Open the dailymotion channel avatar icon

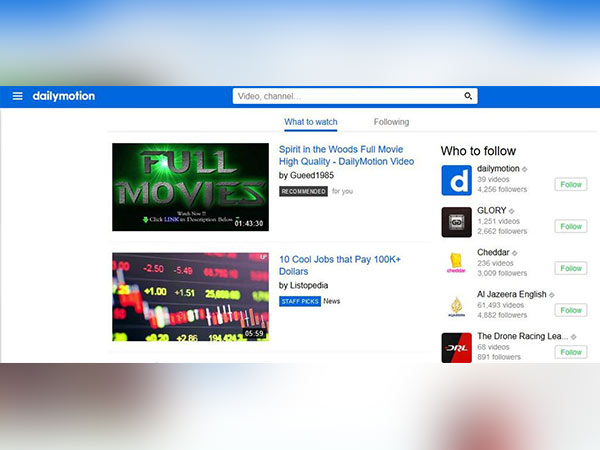click(x=456, y=180)
